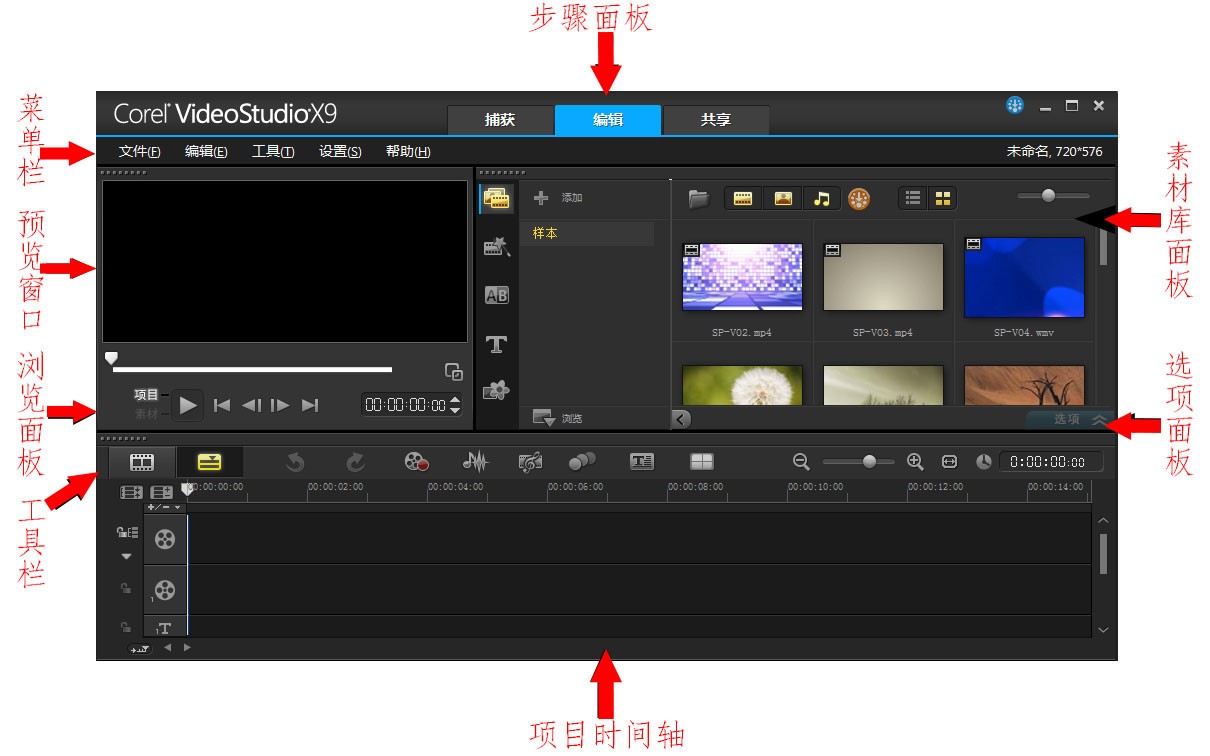Screen dimensions: 1210x756
Task: Open the 设置 (Settings) menu
Action: click(340, 151)
